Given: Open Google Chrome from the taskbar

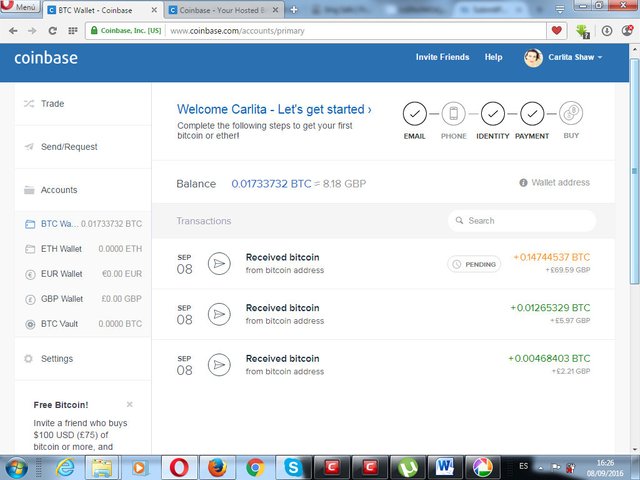Looking at the screenshot, I should 255,468.
